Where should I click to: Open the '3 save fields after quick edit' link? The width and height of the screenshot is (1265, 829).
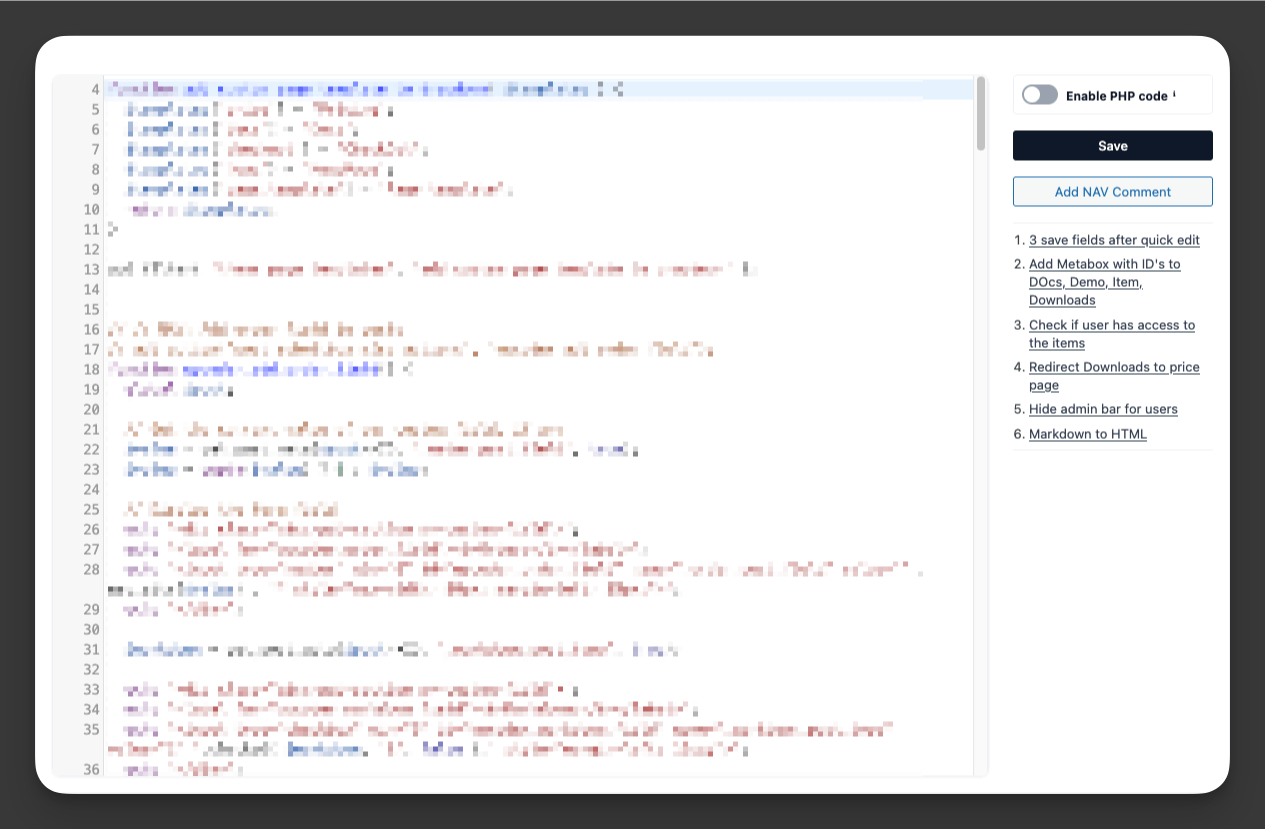tap(1114, 240)
